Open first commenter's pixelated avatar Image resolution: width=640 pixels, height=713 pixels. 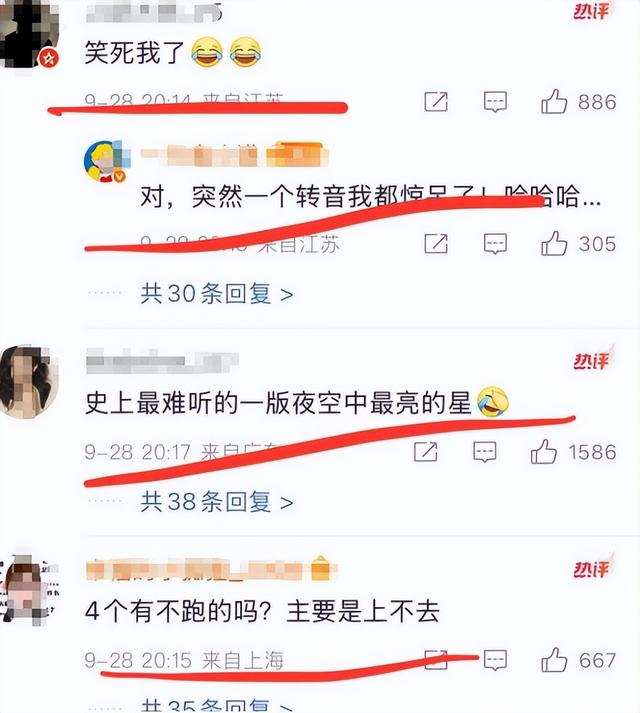(30, 33)
